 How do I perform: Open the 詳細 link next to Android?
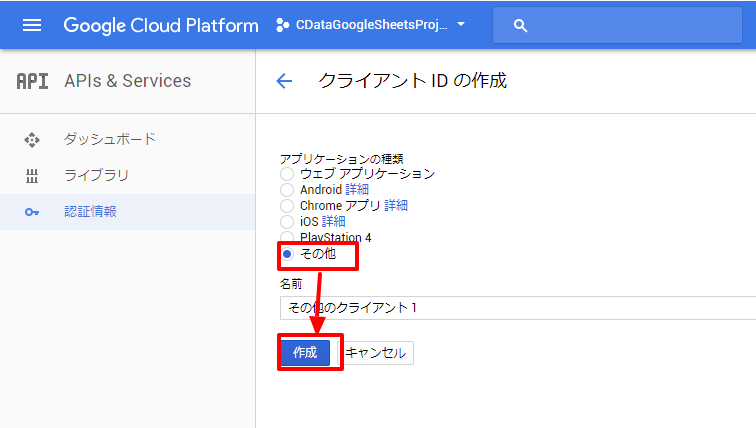[x=357, y=189]
